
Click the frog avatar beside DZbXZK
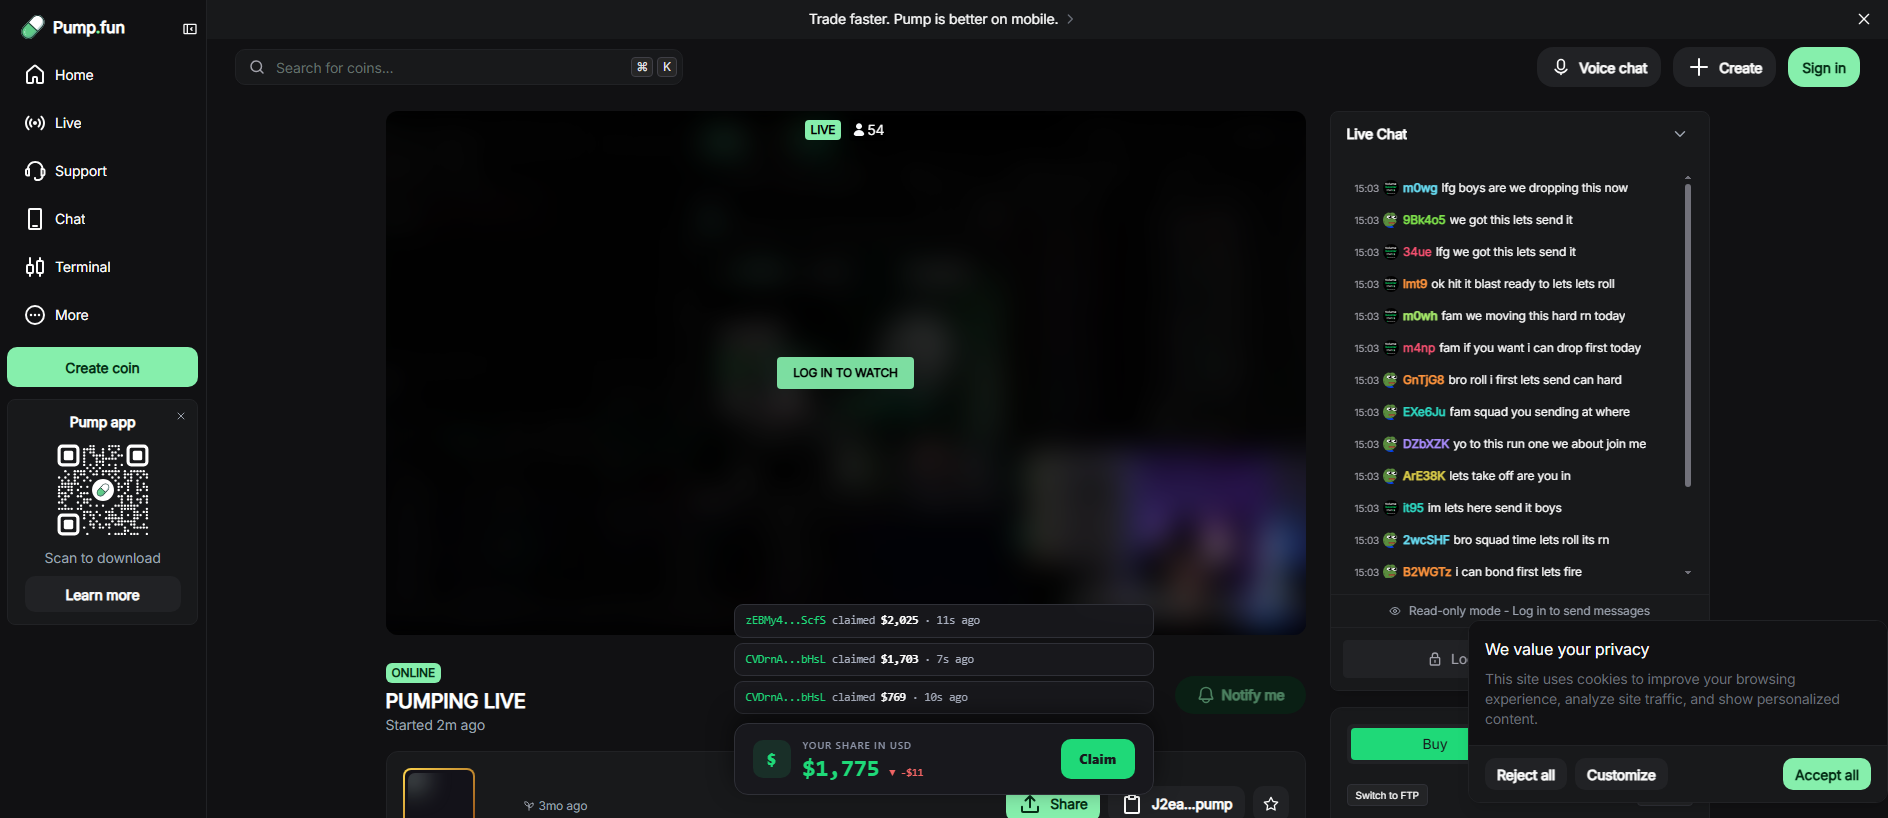click(1390, 444)
